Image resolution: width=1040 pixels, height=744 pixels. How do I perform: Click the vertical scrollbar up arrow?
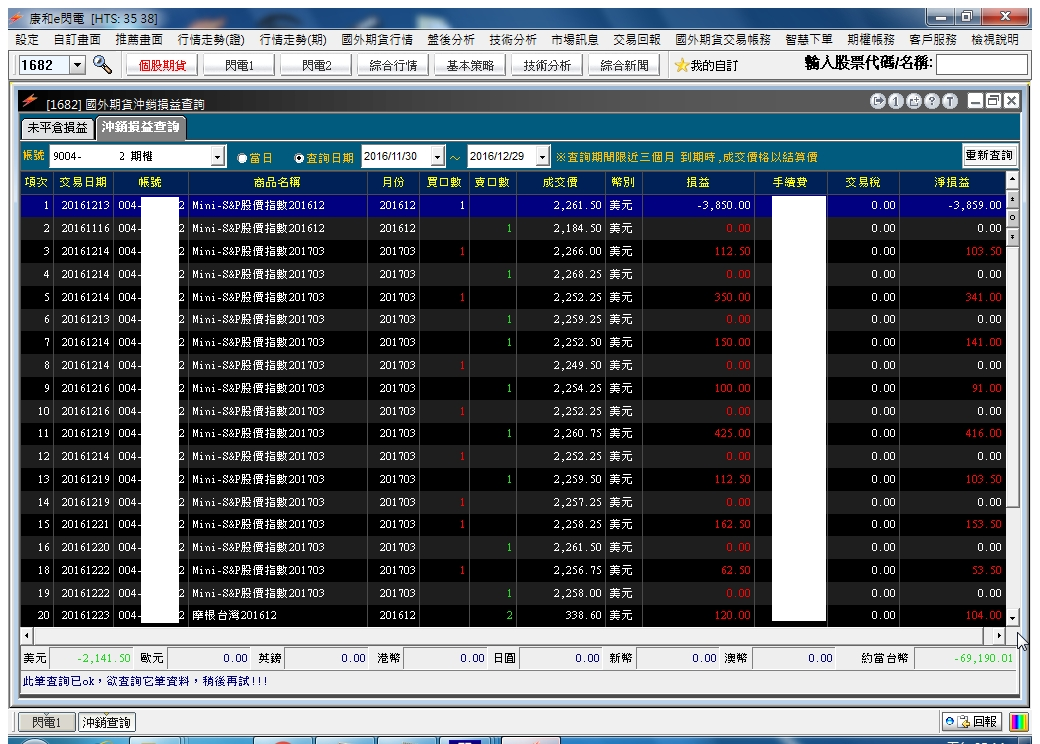click(x=1012, y=179)
